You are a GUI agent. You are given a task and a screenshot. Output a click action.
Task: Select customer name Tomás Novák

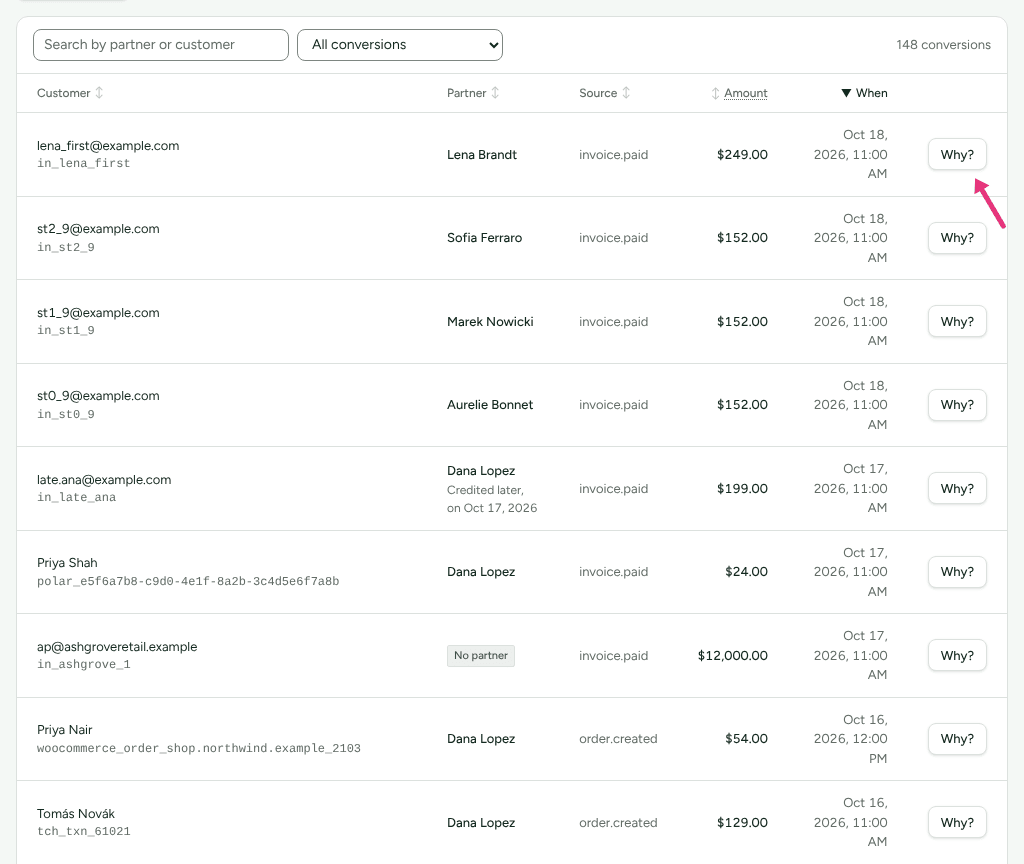[x=76, y=814]
